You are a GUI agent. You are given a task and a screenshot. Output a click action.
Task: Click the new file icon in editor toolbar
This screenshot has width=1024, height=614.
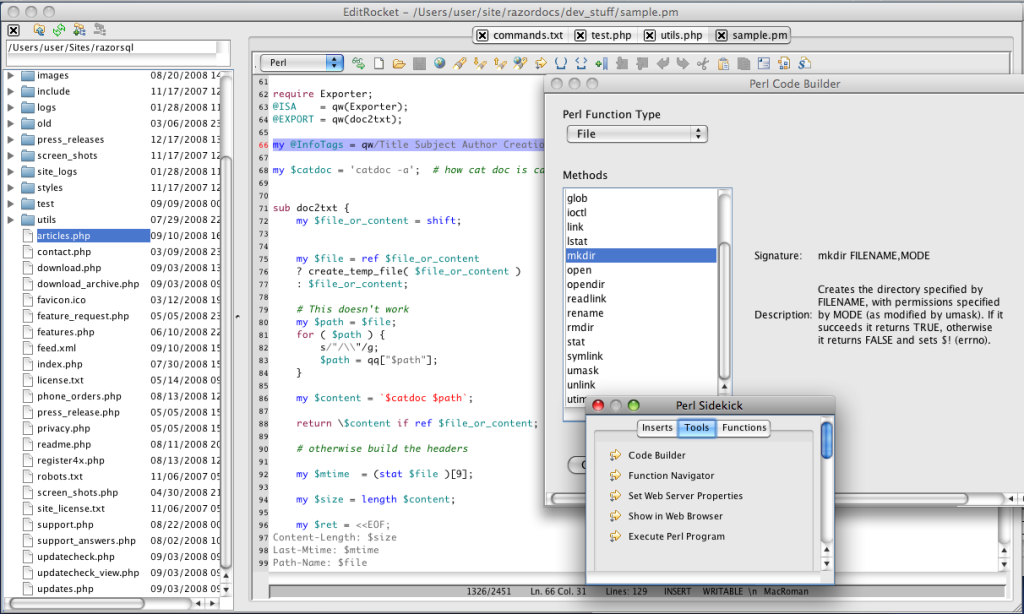pos(379,63)
